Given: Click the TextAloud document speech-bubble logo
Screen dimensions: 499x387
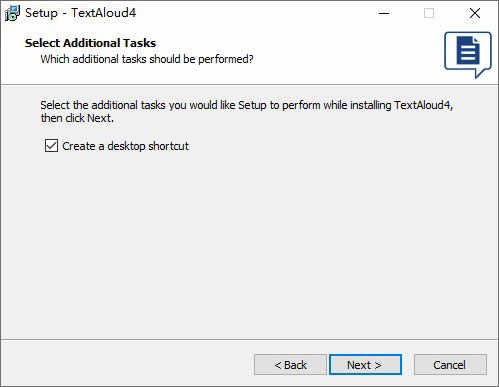Looking at the screenshot, I should tap(468, 55).
